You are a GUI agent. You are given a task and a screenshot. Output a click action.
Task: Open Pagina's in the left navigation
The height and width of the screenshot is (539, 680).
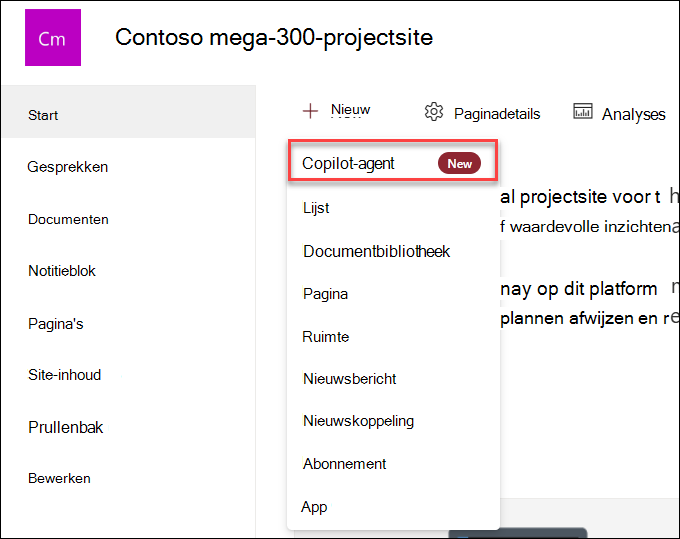(56, 324)
